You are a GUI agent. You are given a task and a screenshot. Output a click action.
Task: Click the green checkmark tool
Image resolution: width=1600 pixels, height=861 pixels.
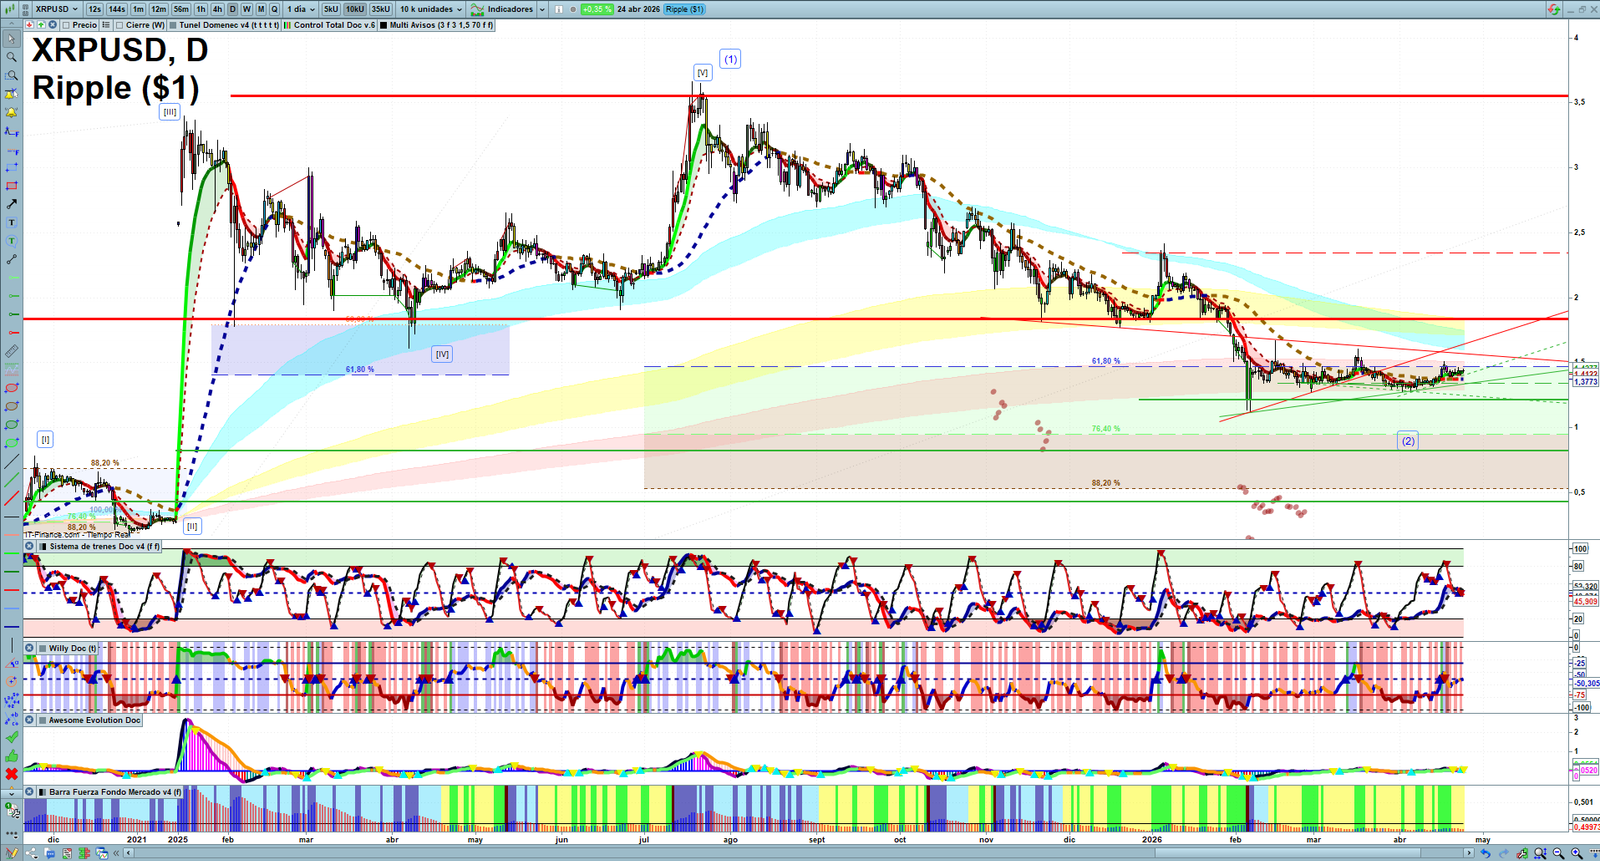(12, 737)
